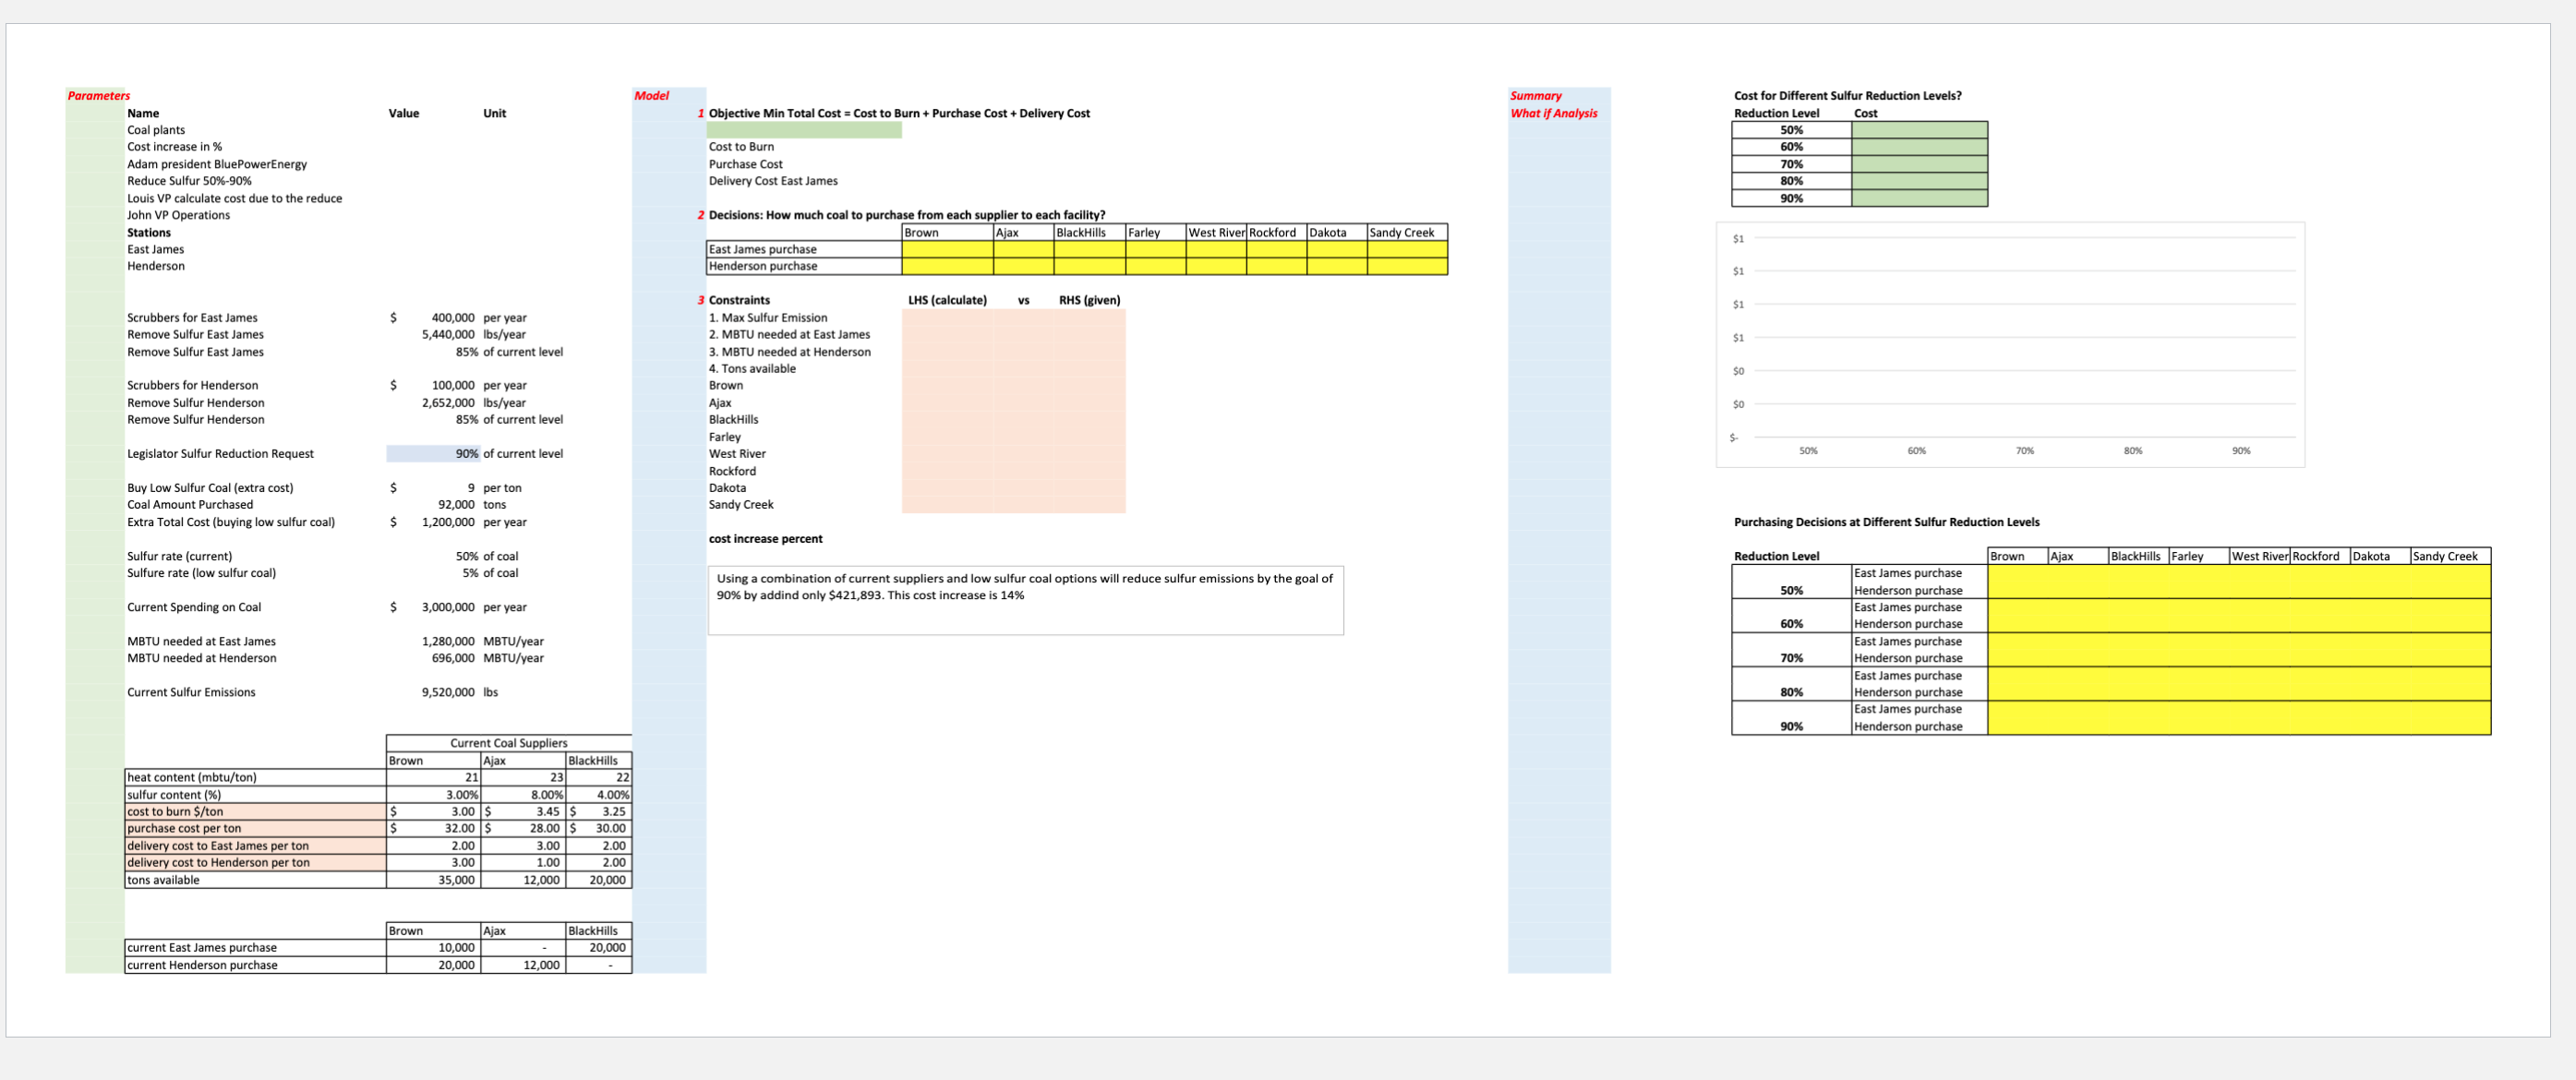Select the Cost increase in % cell
Viewport: 2576px width, 1080px height.
pyautogui.click(x=174, y=147)
